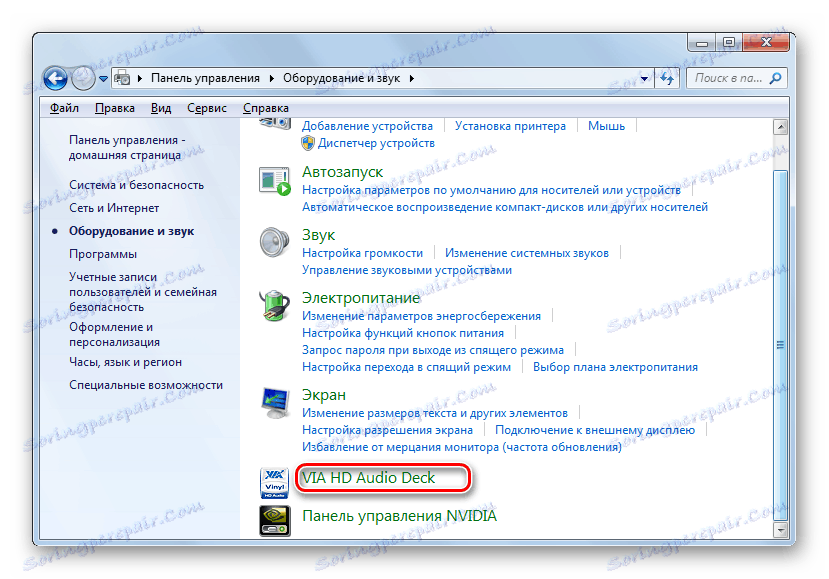
Task: Open Учетные записи пользователей и семейная безопасность
Action: click(143, 292)
